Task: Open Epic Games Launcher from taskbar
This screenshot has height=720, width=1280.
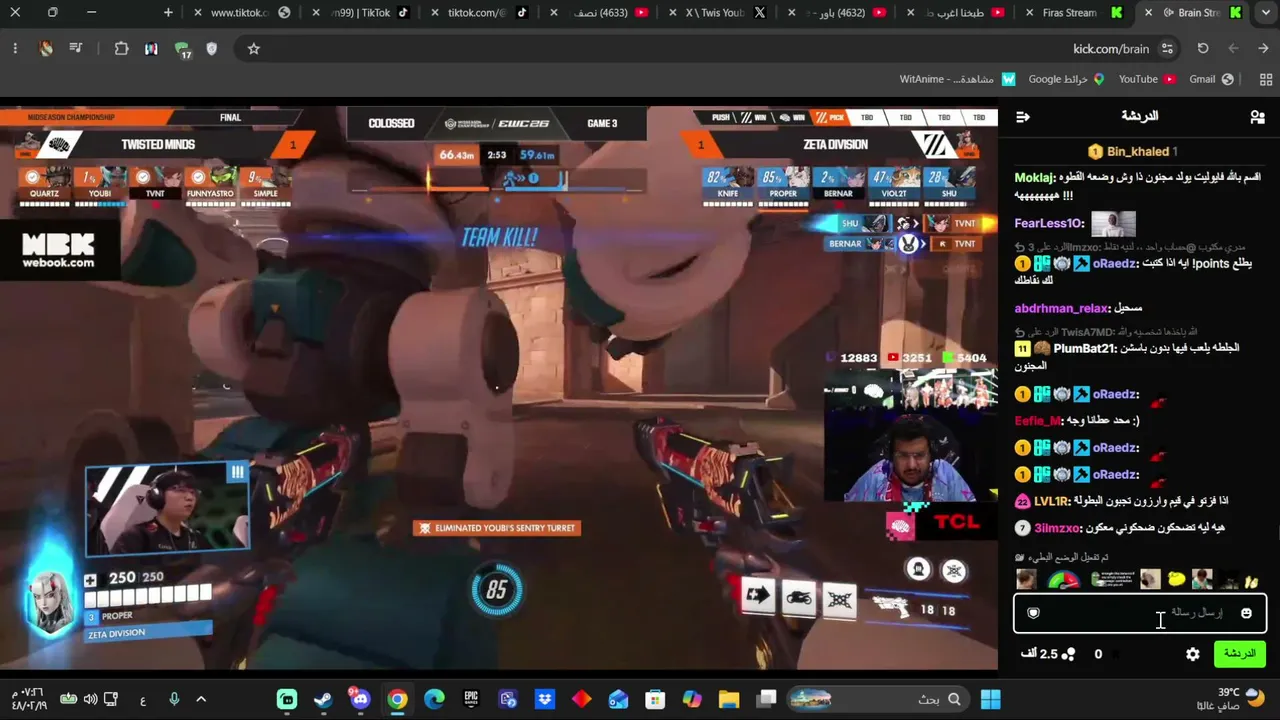Action: click(x=471, y=699)
